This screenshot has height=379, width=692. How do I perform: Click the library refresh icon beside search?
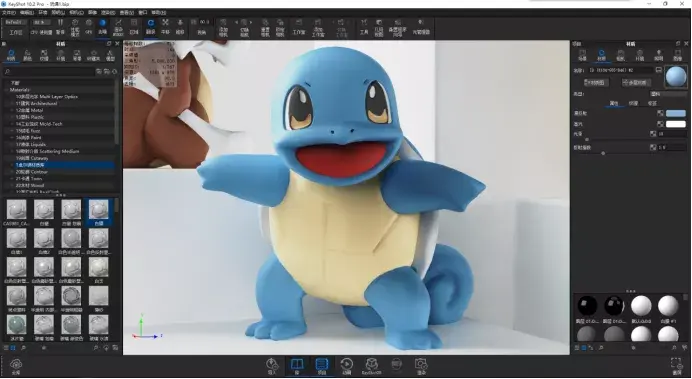click(115, 71)
